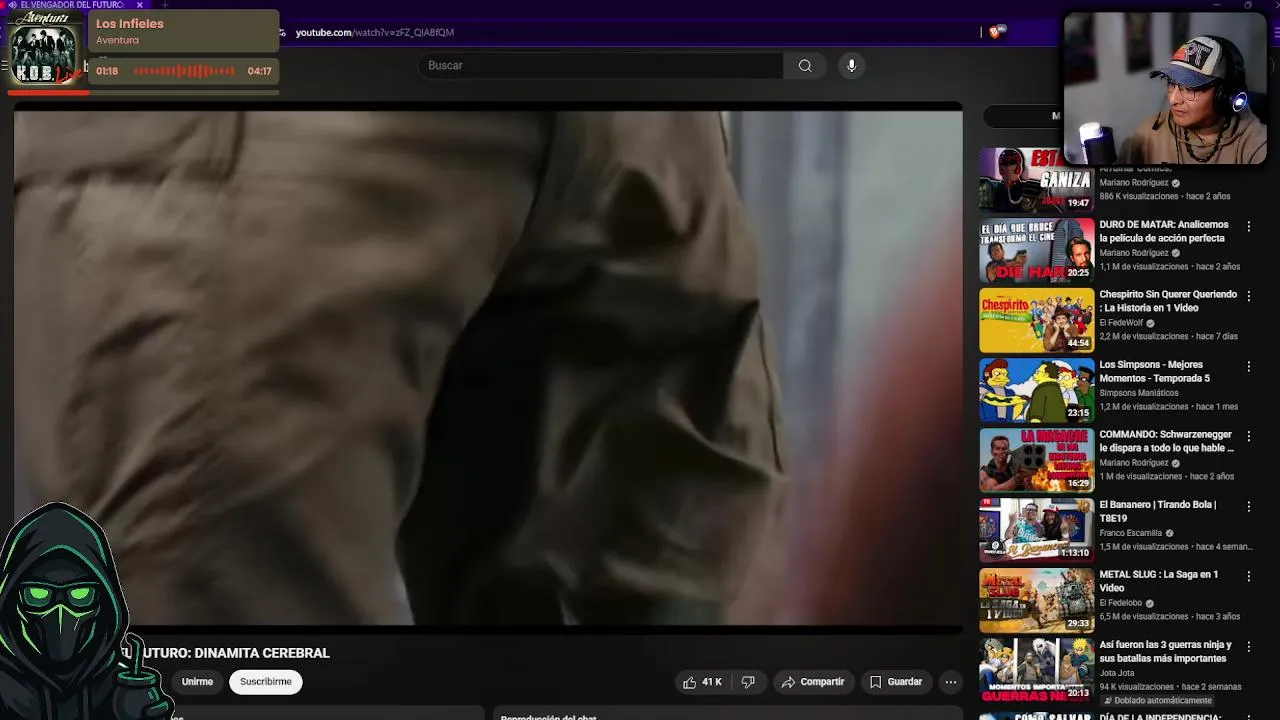Screen dimensions: 1280x720
Task: Open Franco Escamilla channel name
Action: [x=1131, y=533]
